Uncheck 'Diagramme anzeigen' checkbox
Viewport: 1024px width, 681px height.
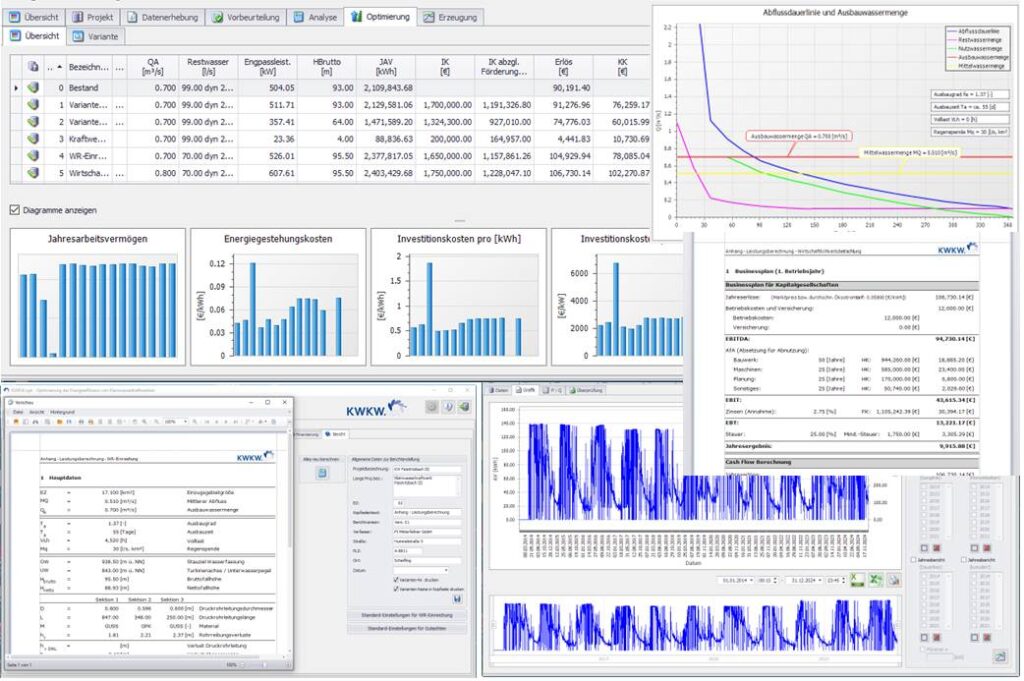(x=14, y=210)
